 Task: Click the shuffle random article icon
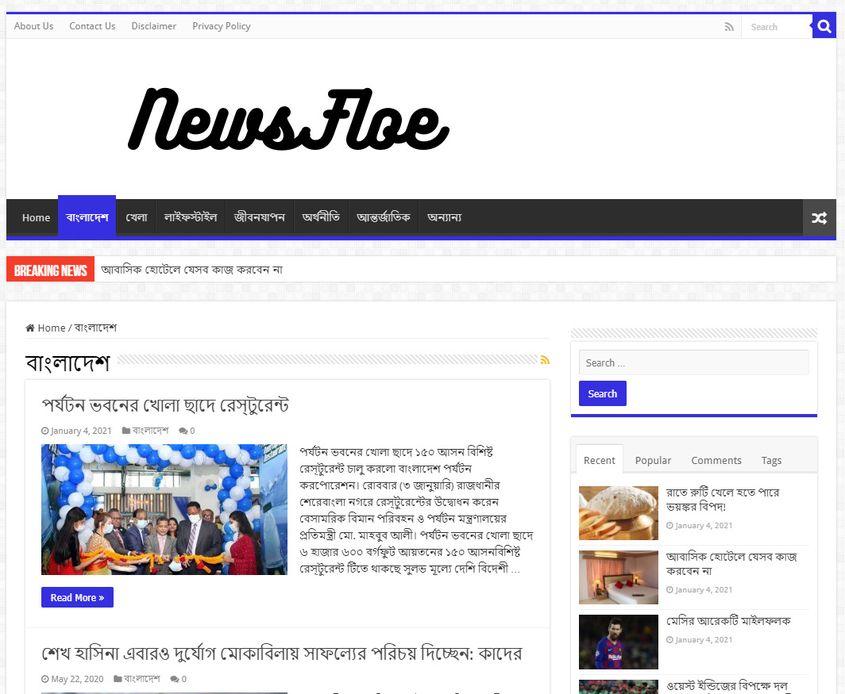click(x=819, y=218)
